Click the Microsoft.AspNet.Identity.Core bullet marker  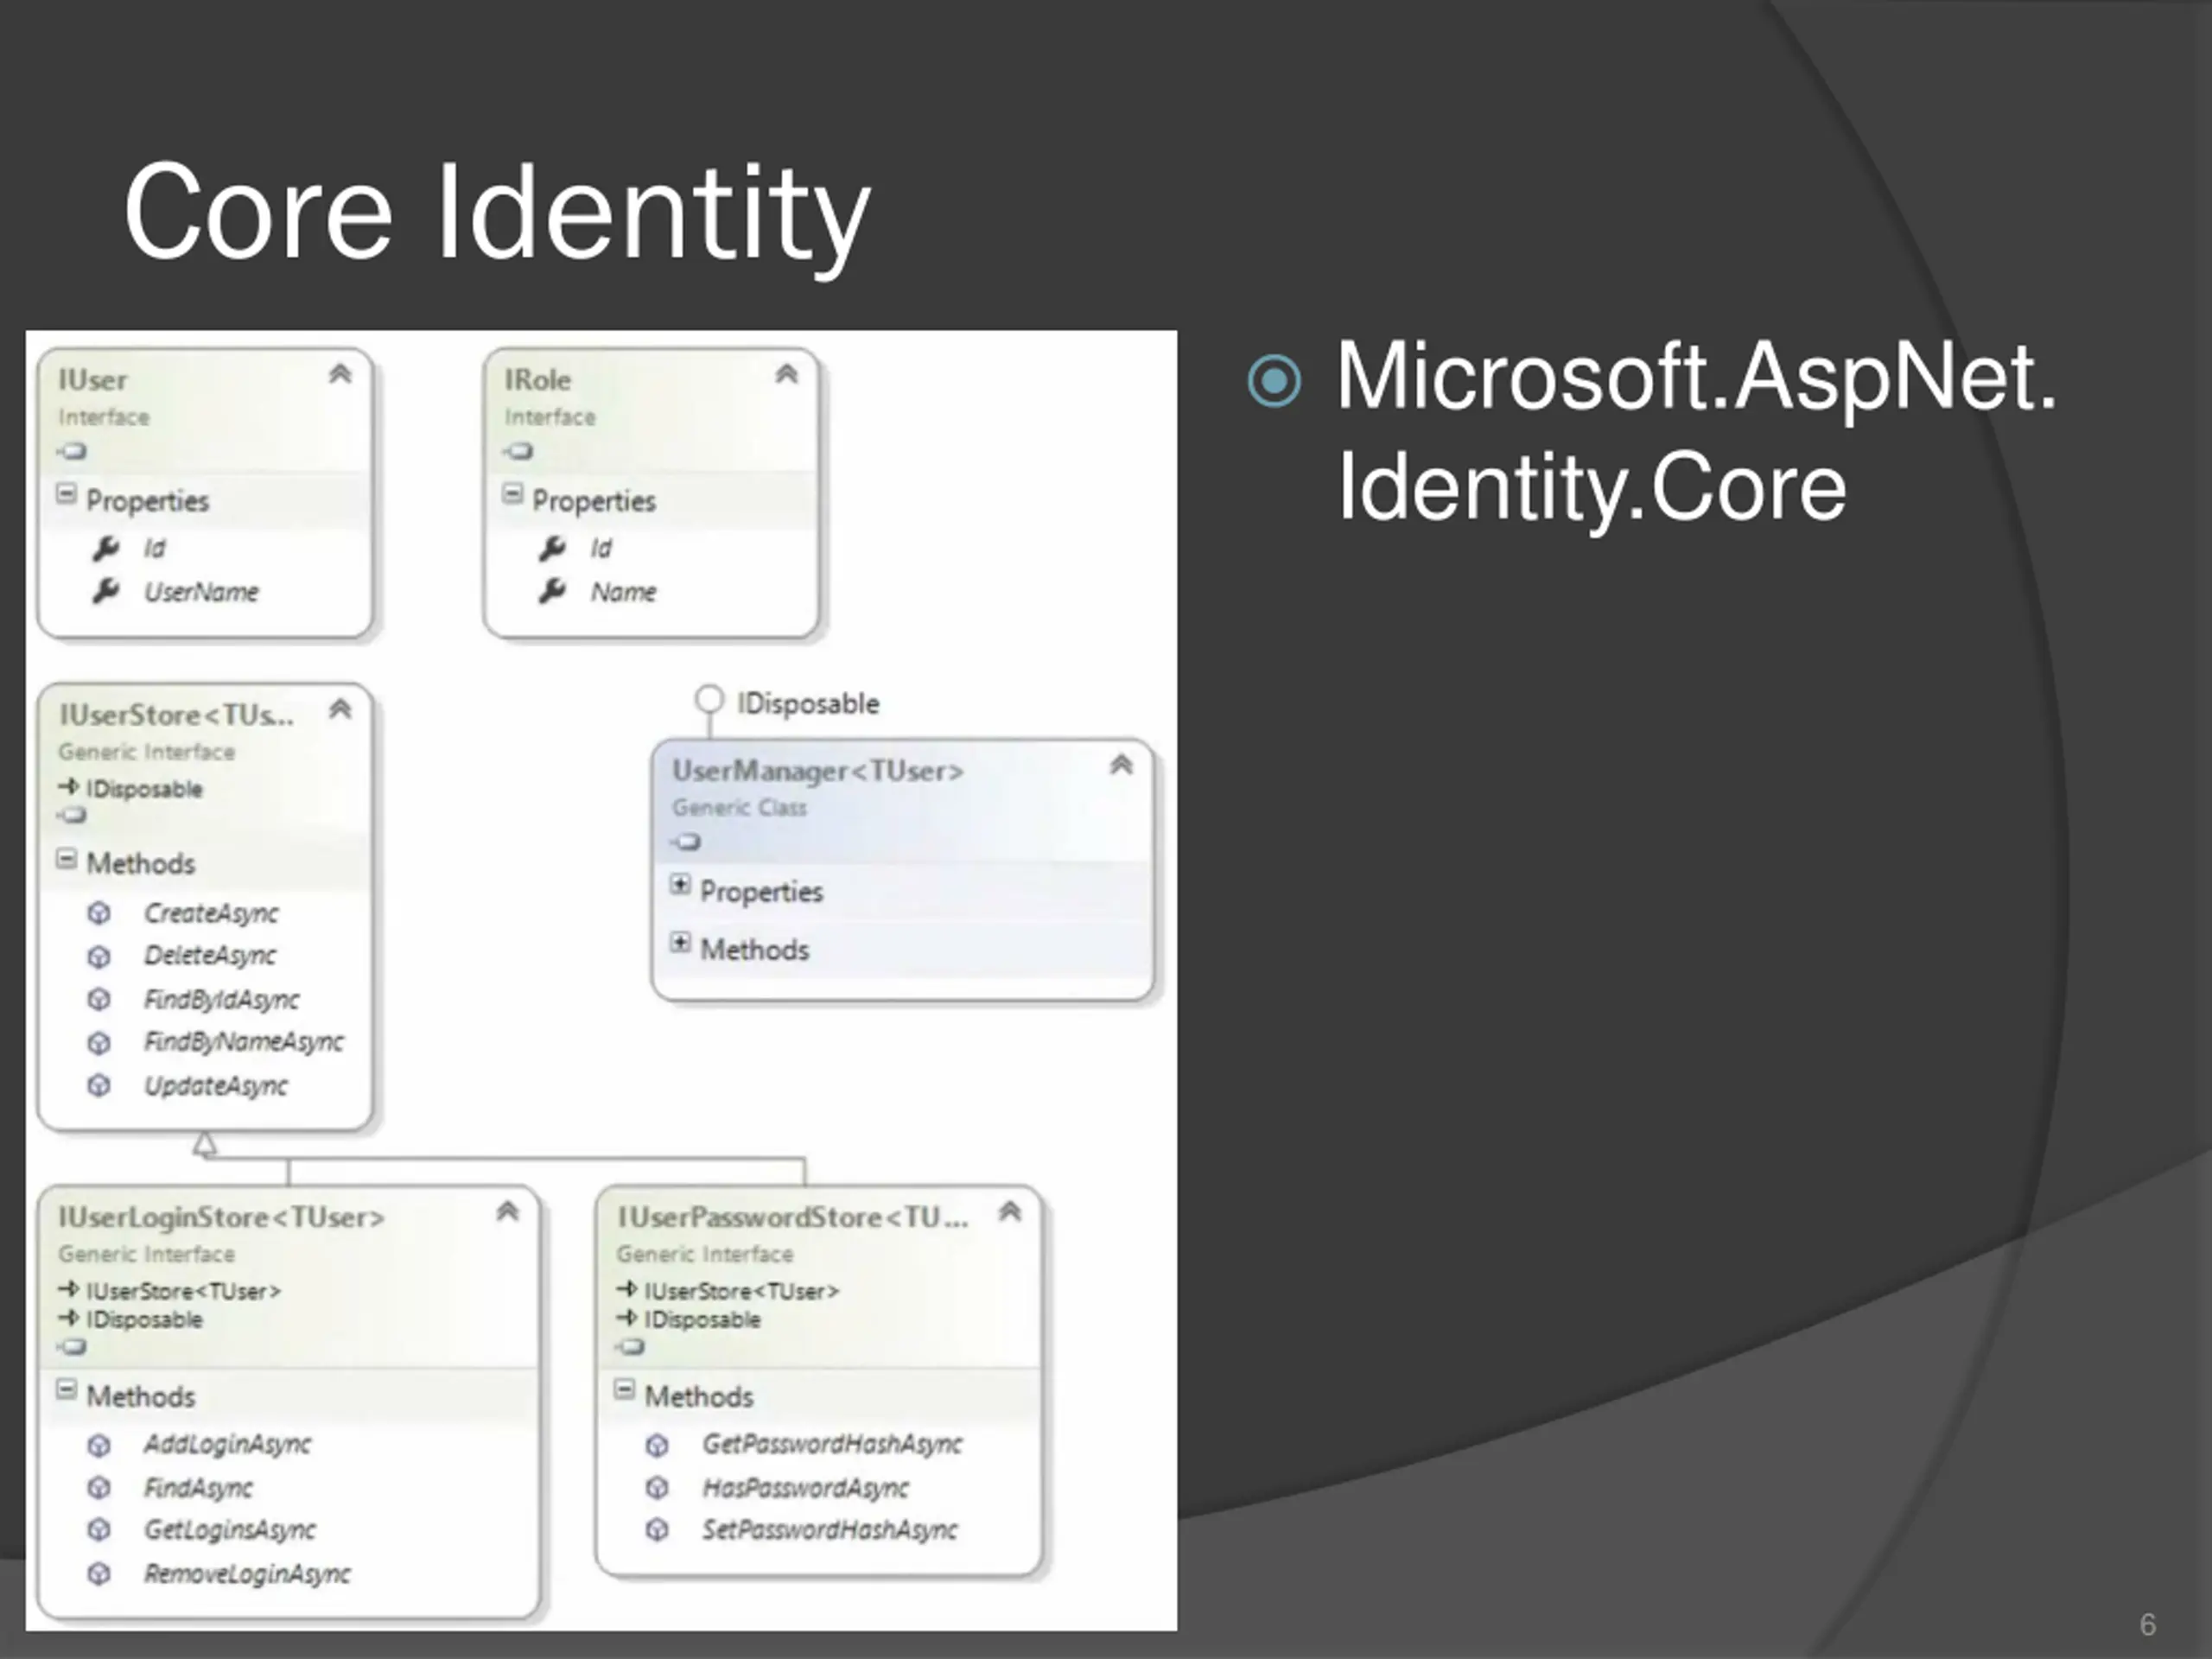1275,381
